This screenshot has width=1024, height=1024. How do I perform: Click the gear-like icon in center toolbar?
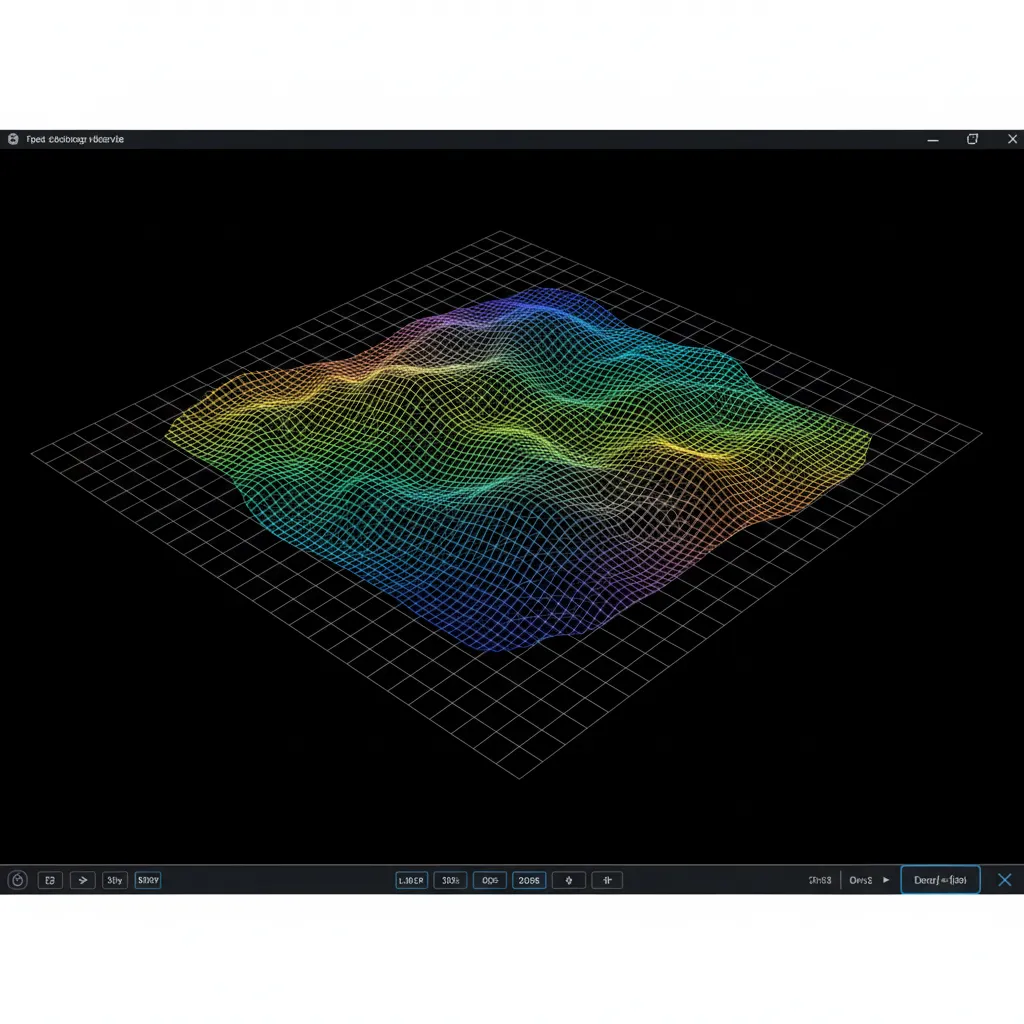pyautogui.click(x=569, y=880)
